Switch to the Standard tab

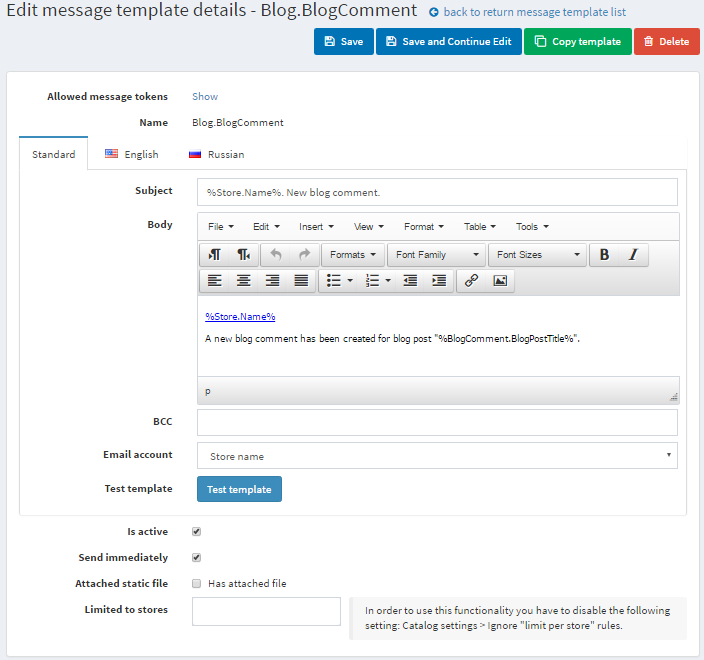53,154
